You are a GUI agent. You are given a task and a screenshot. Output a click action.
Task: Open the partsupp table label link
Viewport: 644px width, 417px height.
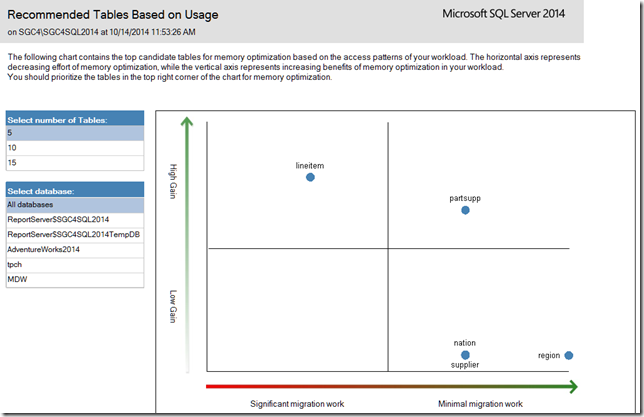click(465, 198)
